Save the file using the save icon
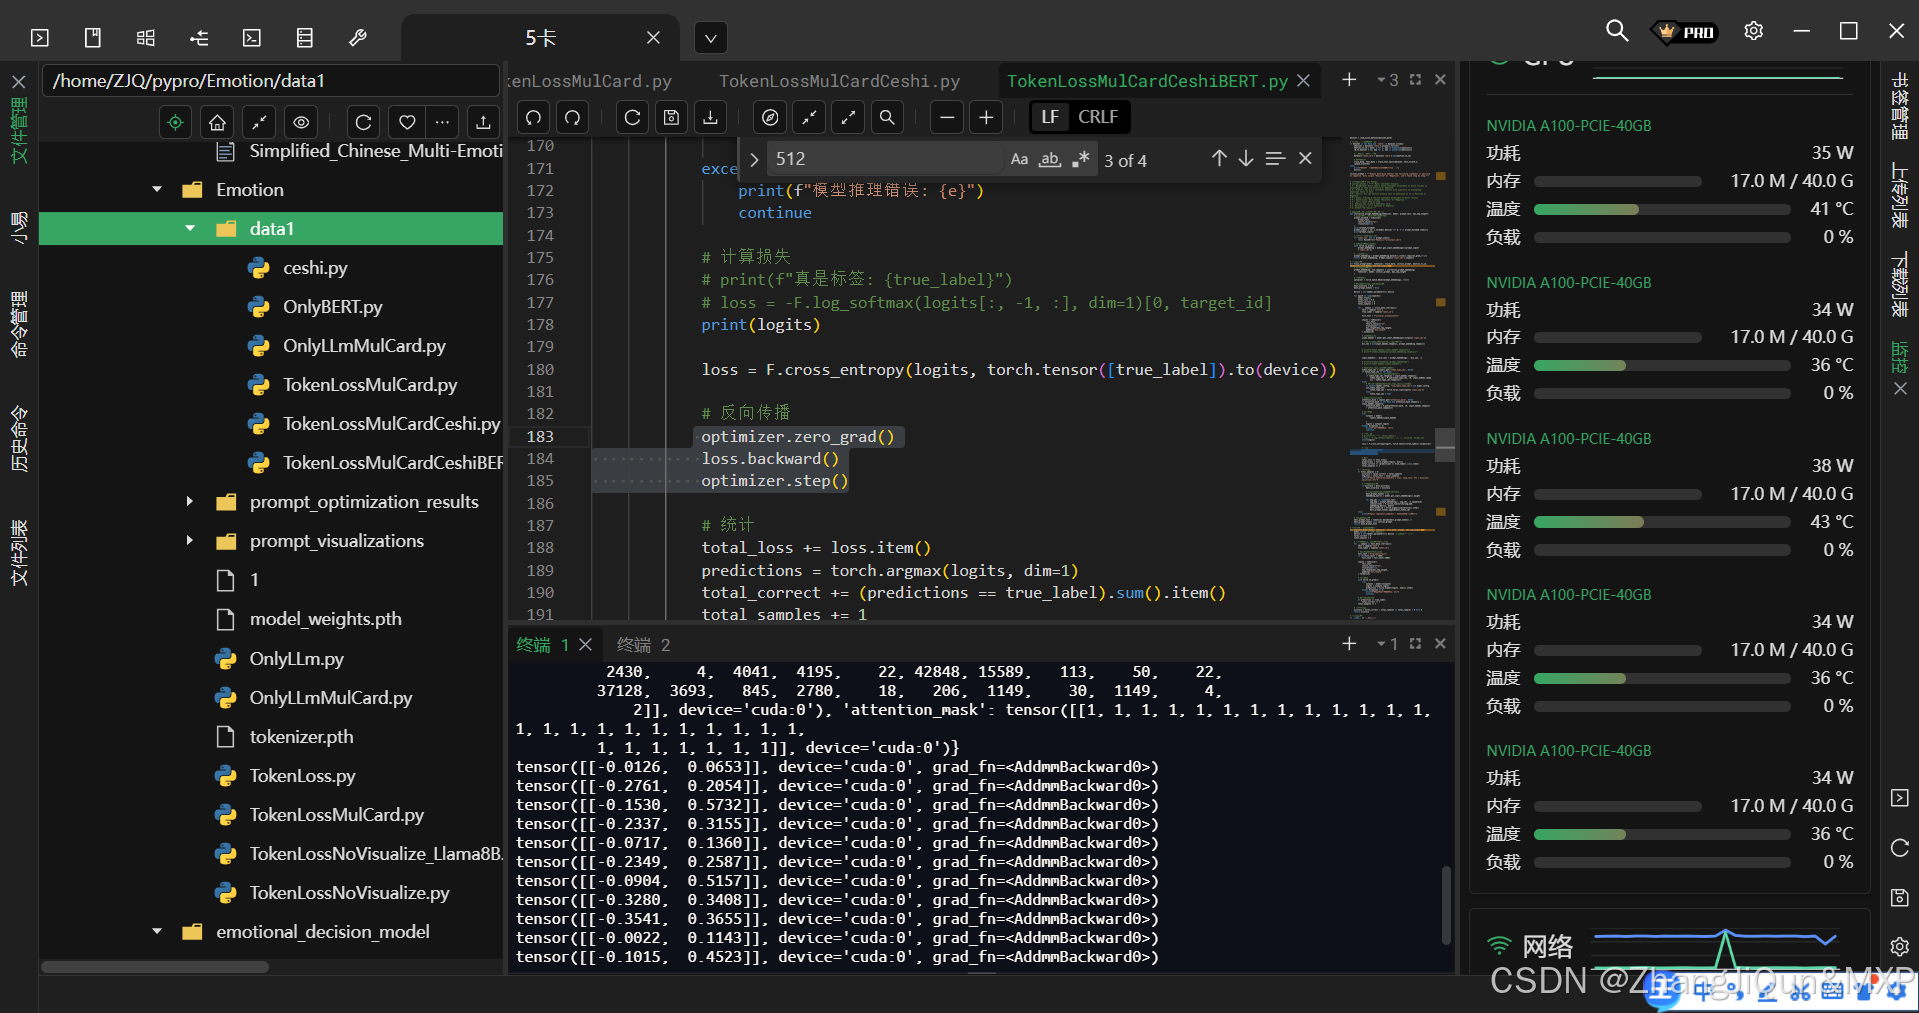This screenshot has width=1919, height=1013. (x=671, y=117)
